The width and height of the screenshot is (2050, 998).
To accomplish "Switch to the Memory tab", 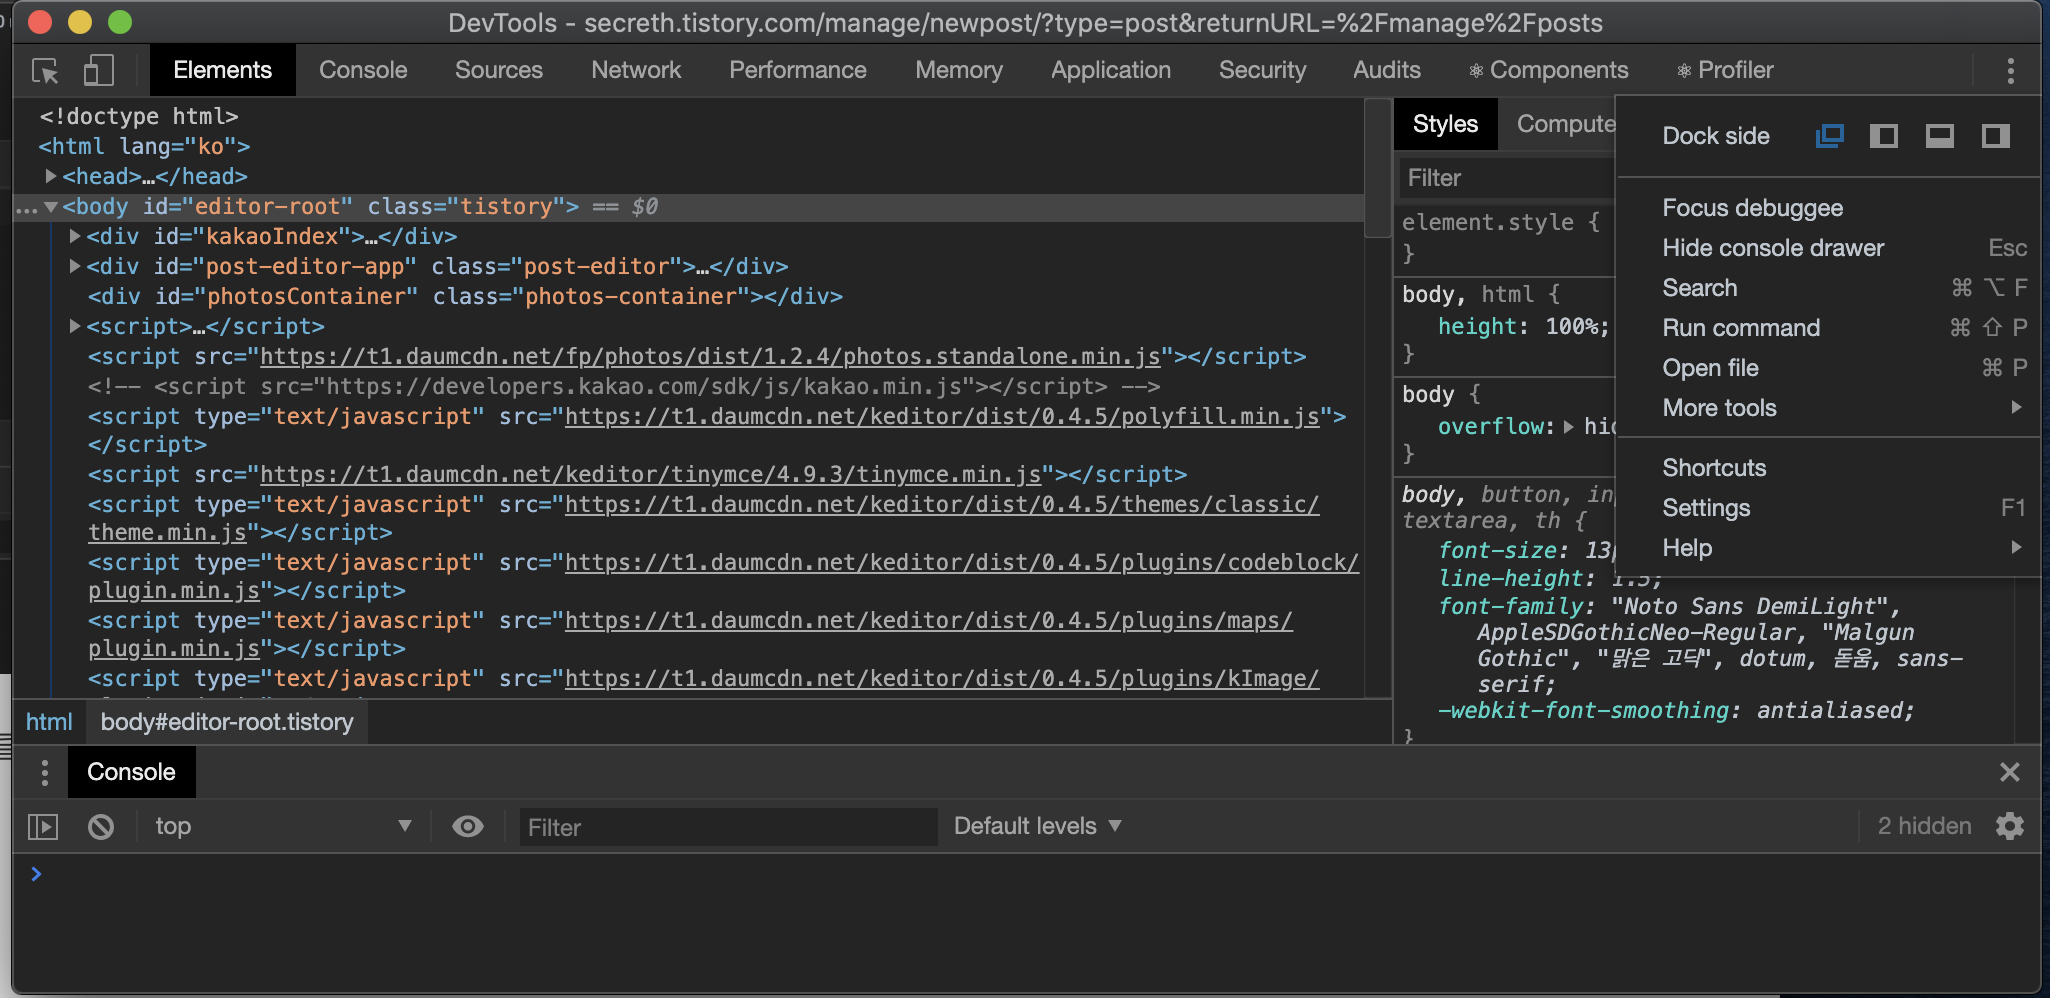I will tap(959, 70).
